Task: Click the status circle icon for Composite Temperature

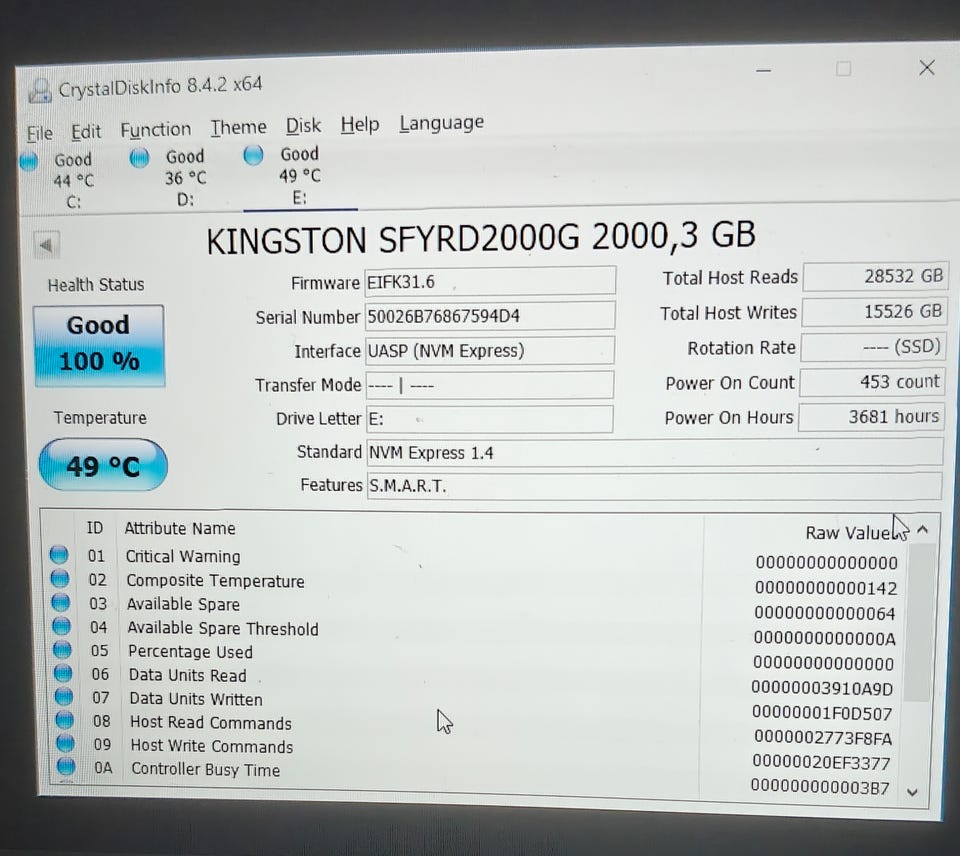Action: [x=60, y=578]
